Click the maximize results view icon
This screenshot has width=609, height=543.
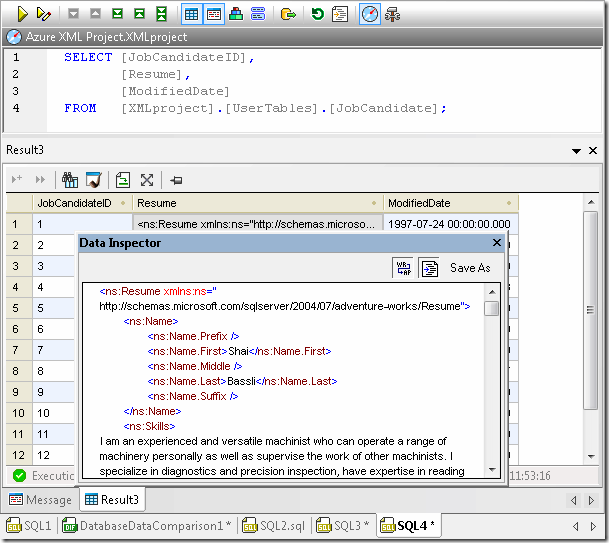(147, 180)
